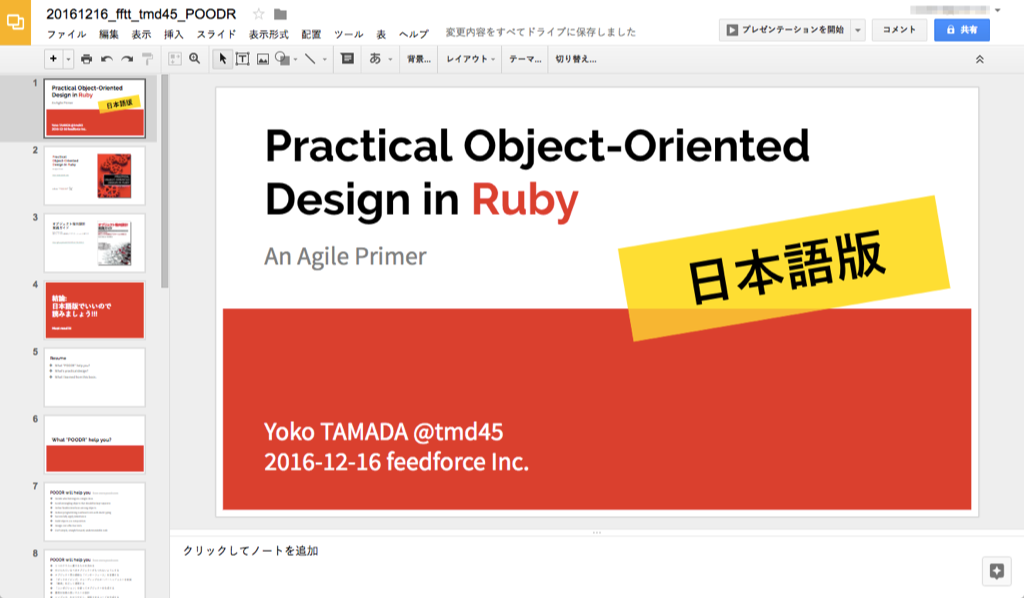The height and width of the screenshot is (598, 1024).
Task: Open the スライド menu
Action: 216,34
